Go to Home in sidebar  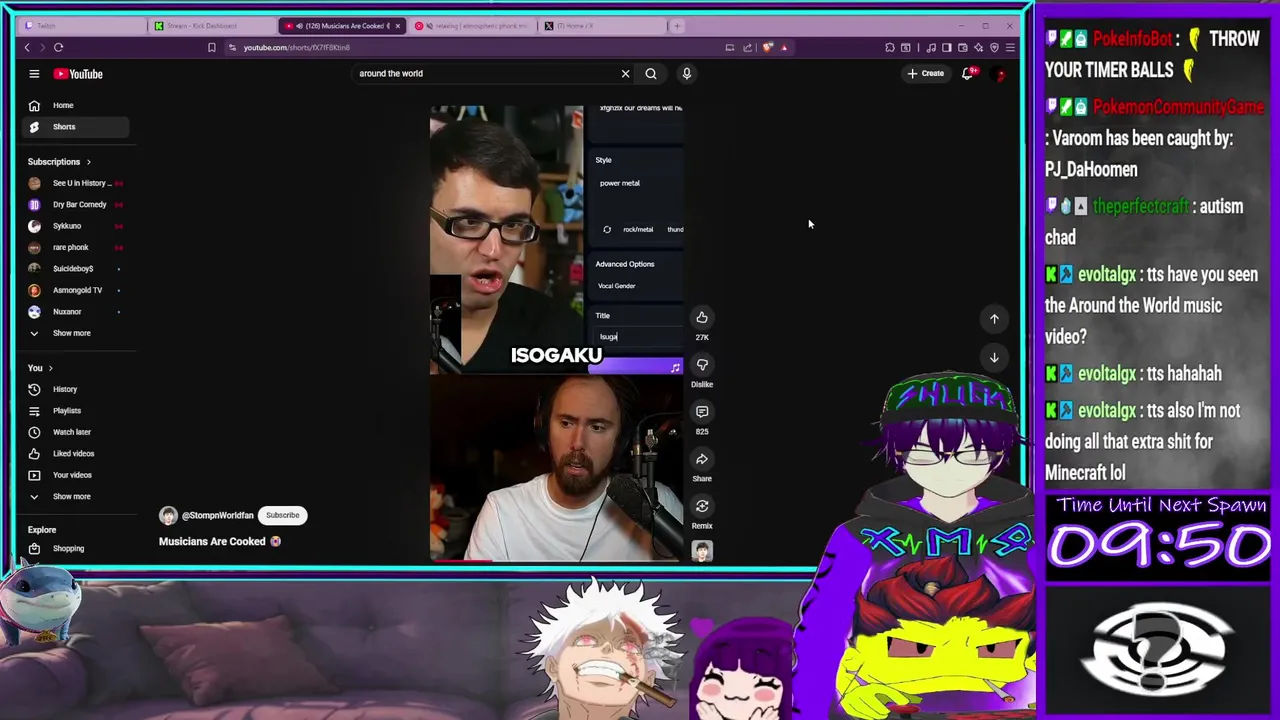click(75, 105)
